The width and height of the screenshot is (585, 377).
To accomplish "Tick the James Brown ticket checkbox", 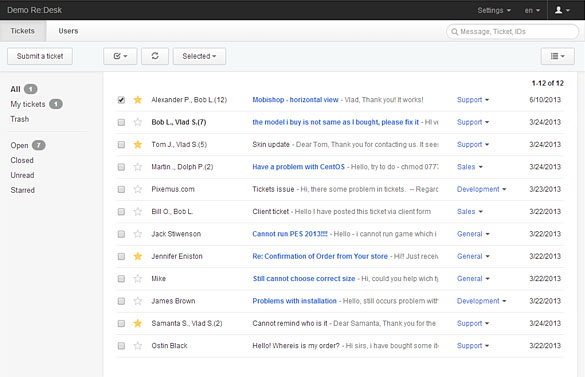I will [121, 301].
